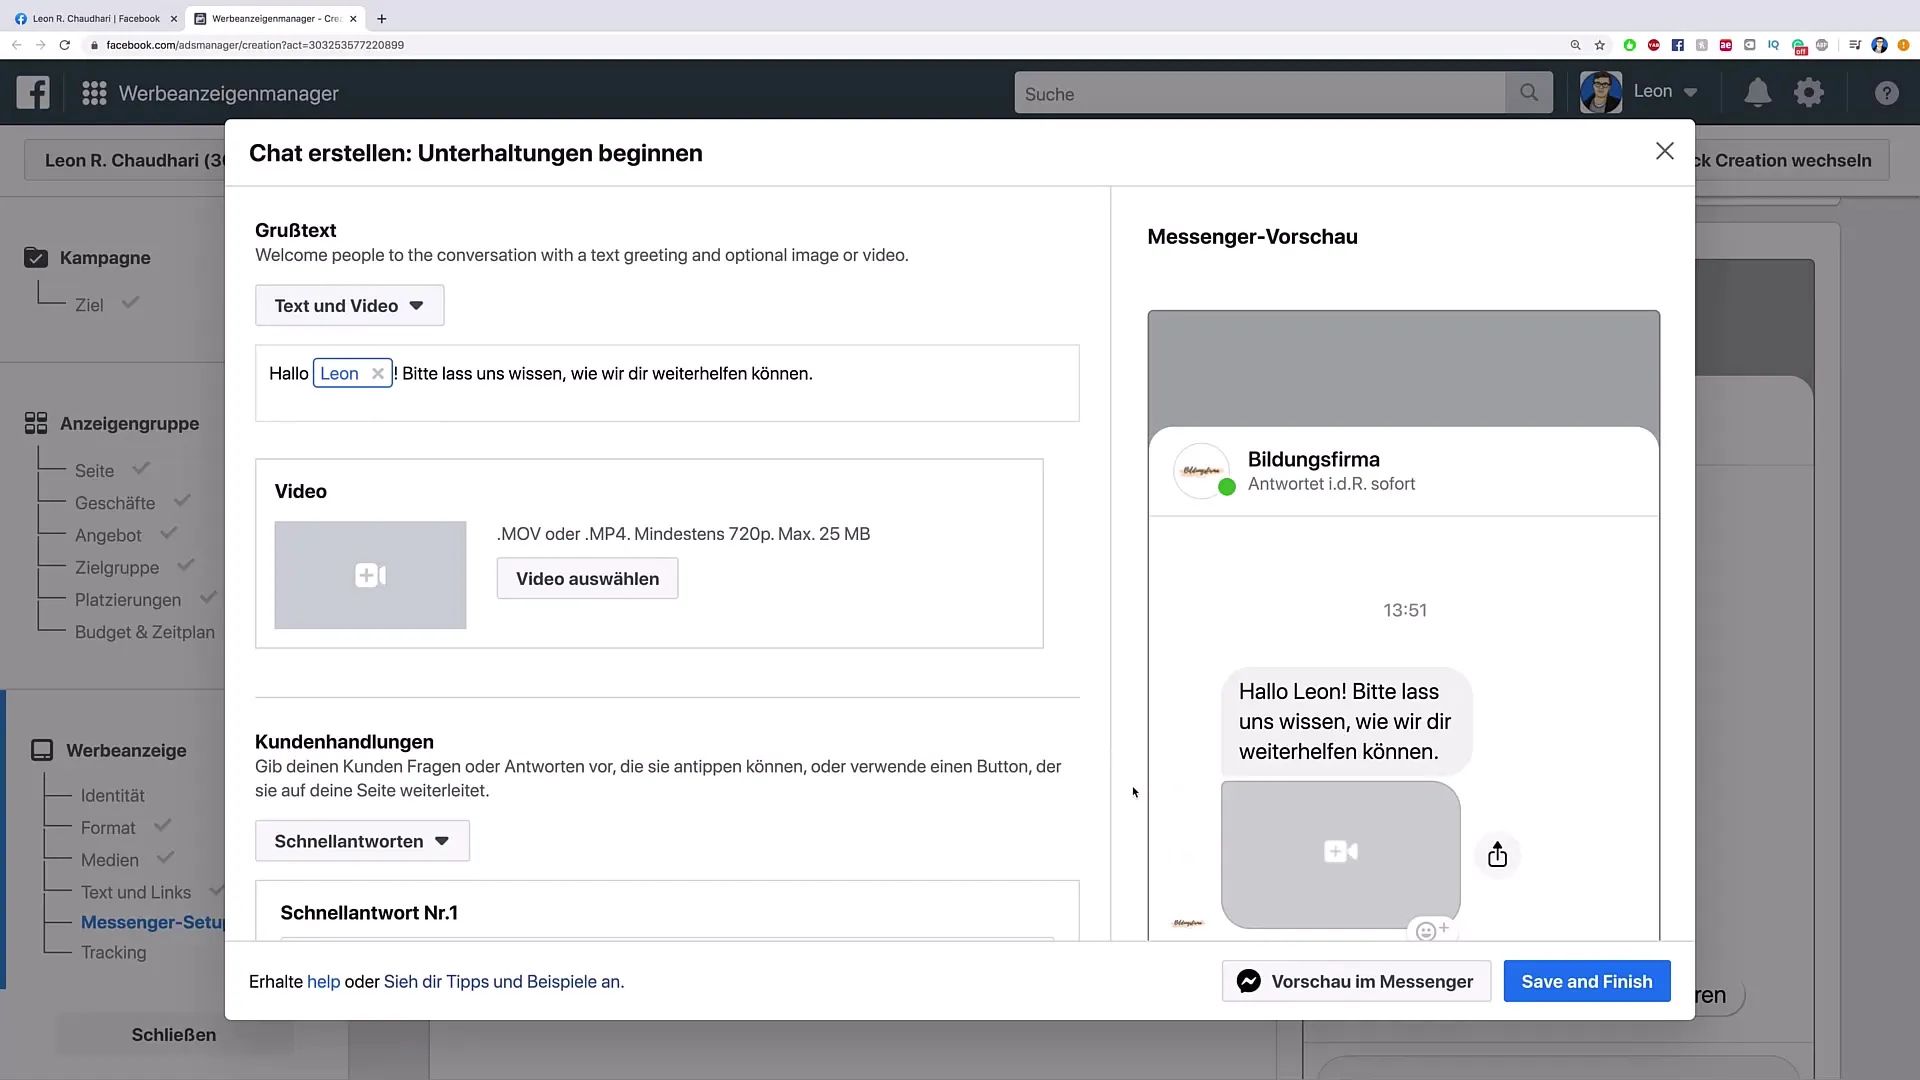Click the Facebook home icon

[x=32, y=92]
